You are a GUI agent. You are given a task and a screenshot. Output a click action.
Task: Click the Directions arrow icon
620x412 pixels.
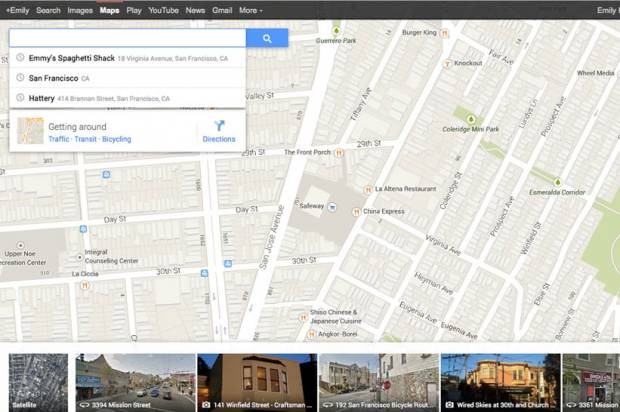pyautogui.click(x=219, y=126)
